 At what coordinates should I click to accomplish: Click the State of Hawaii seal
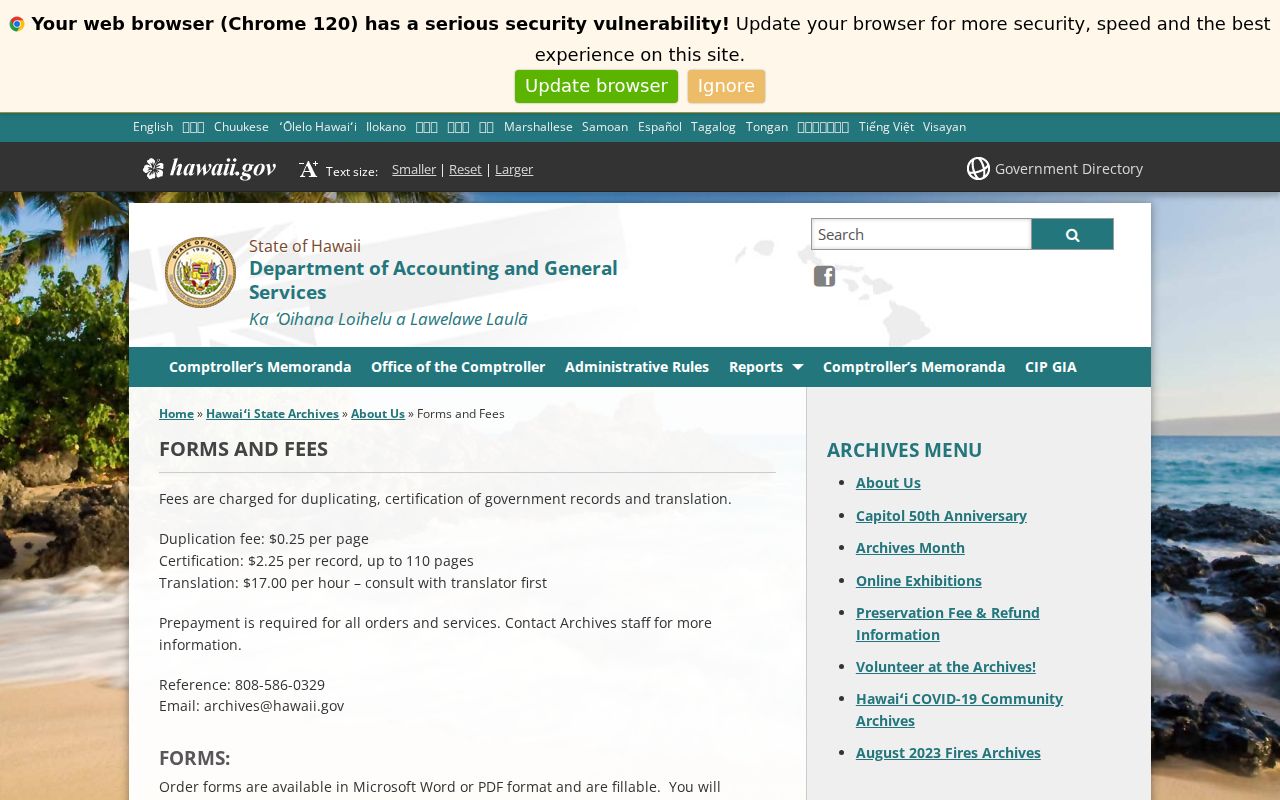[x=200, y=272]
